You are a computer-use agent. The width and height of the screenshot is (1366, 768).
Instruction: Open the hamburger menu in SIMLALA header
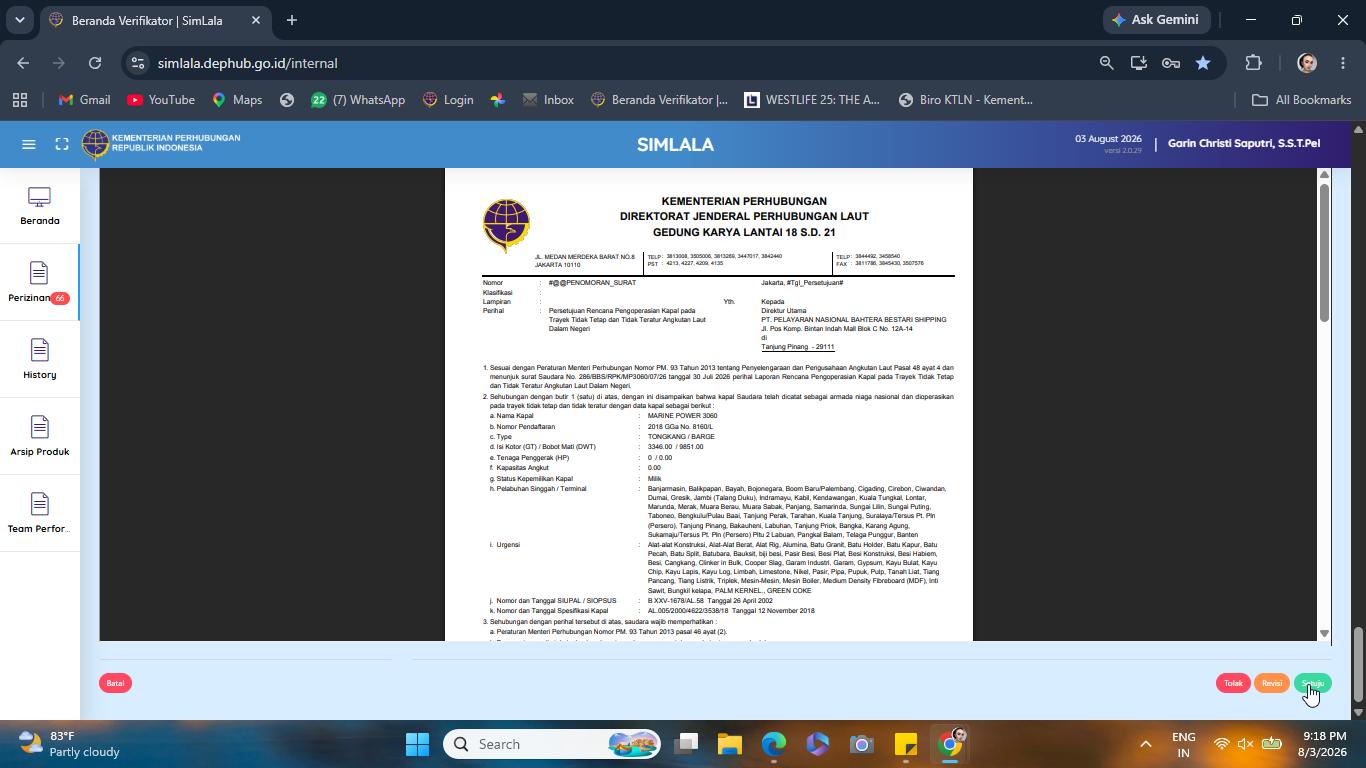[x=29, y=144]
